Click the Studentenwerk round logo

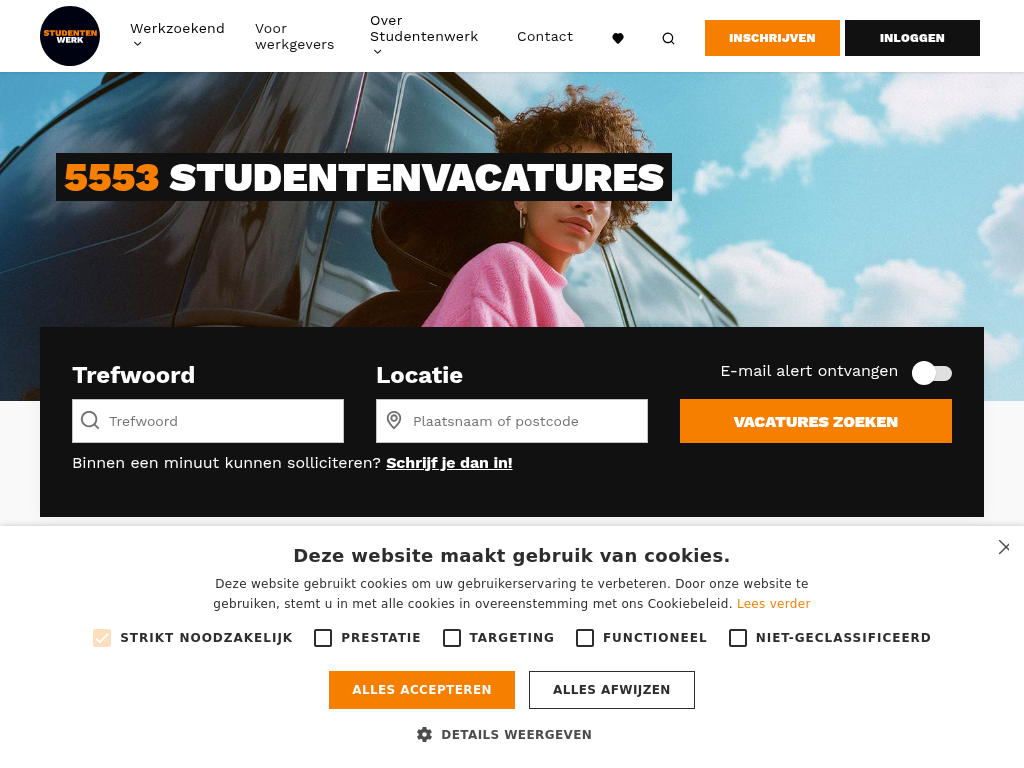click(x=70, y=36)
